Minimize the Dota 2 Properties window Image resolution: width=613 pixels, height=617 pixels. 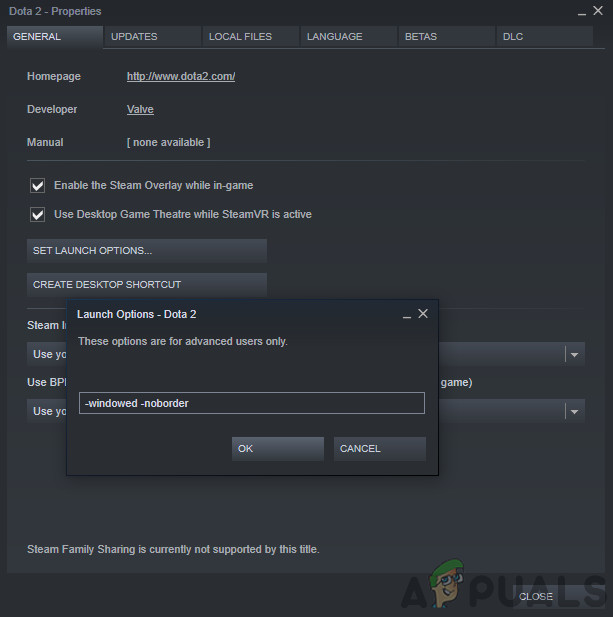coord(582,12)
